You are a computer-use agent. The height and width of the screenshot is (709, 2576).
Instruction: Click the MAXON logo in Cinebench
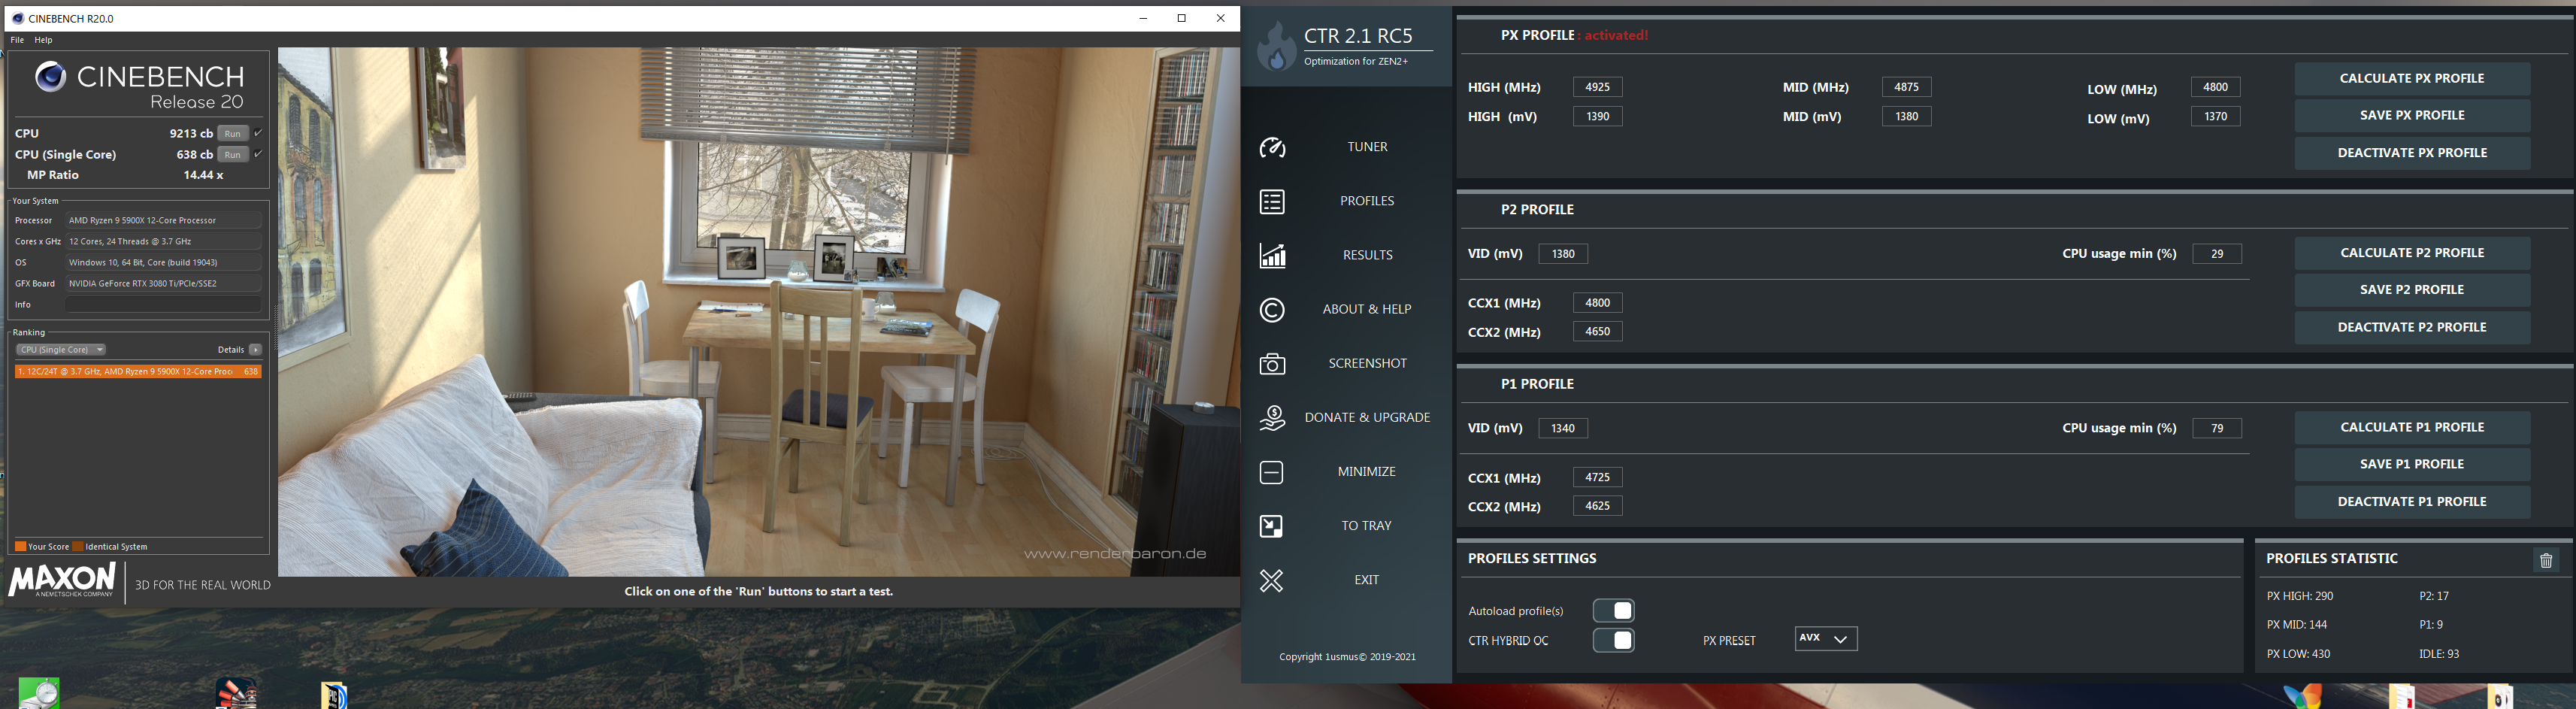(x=62, y=580)
